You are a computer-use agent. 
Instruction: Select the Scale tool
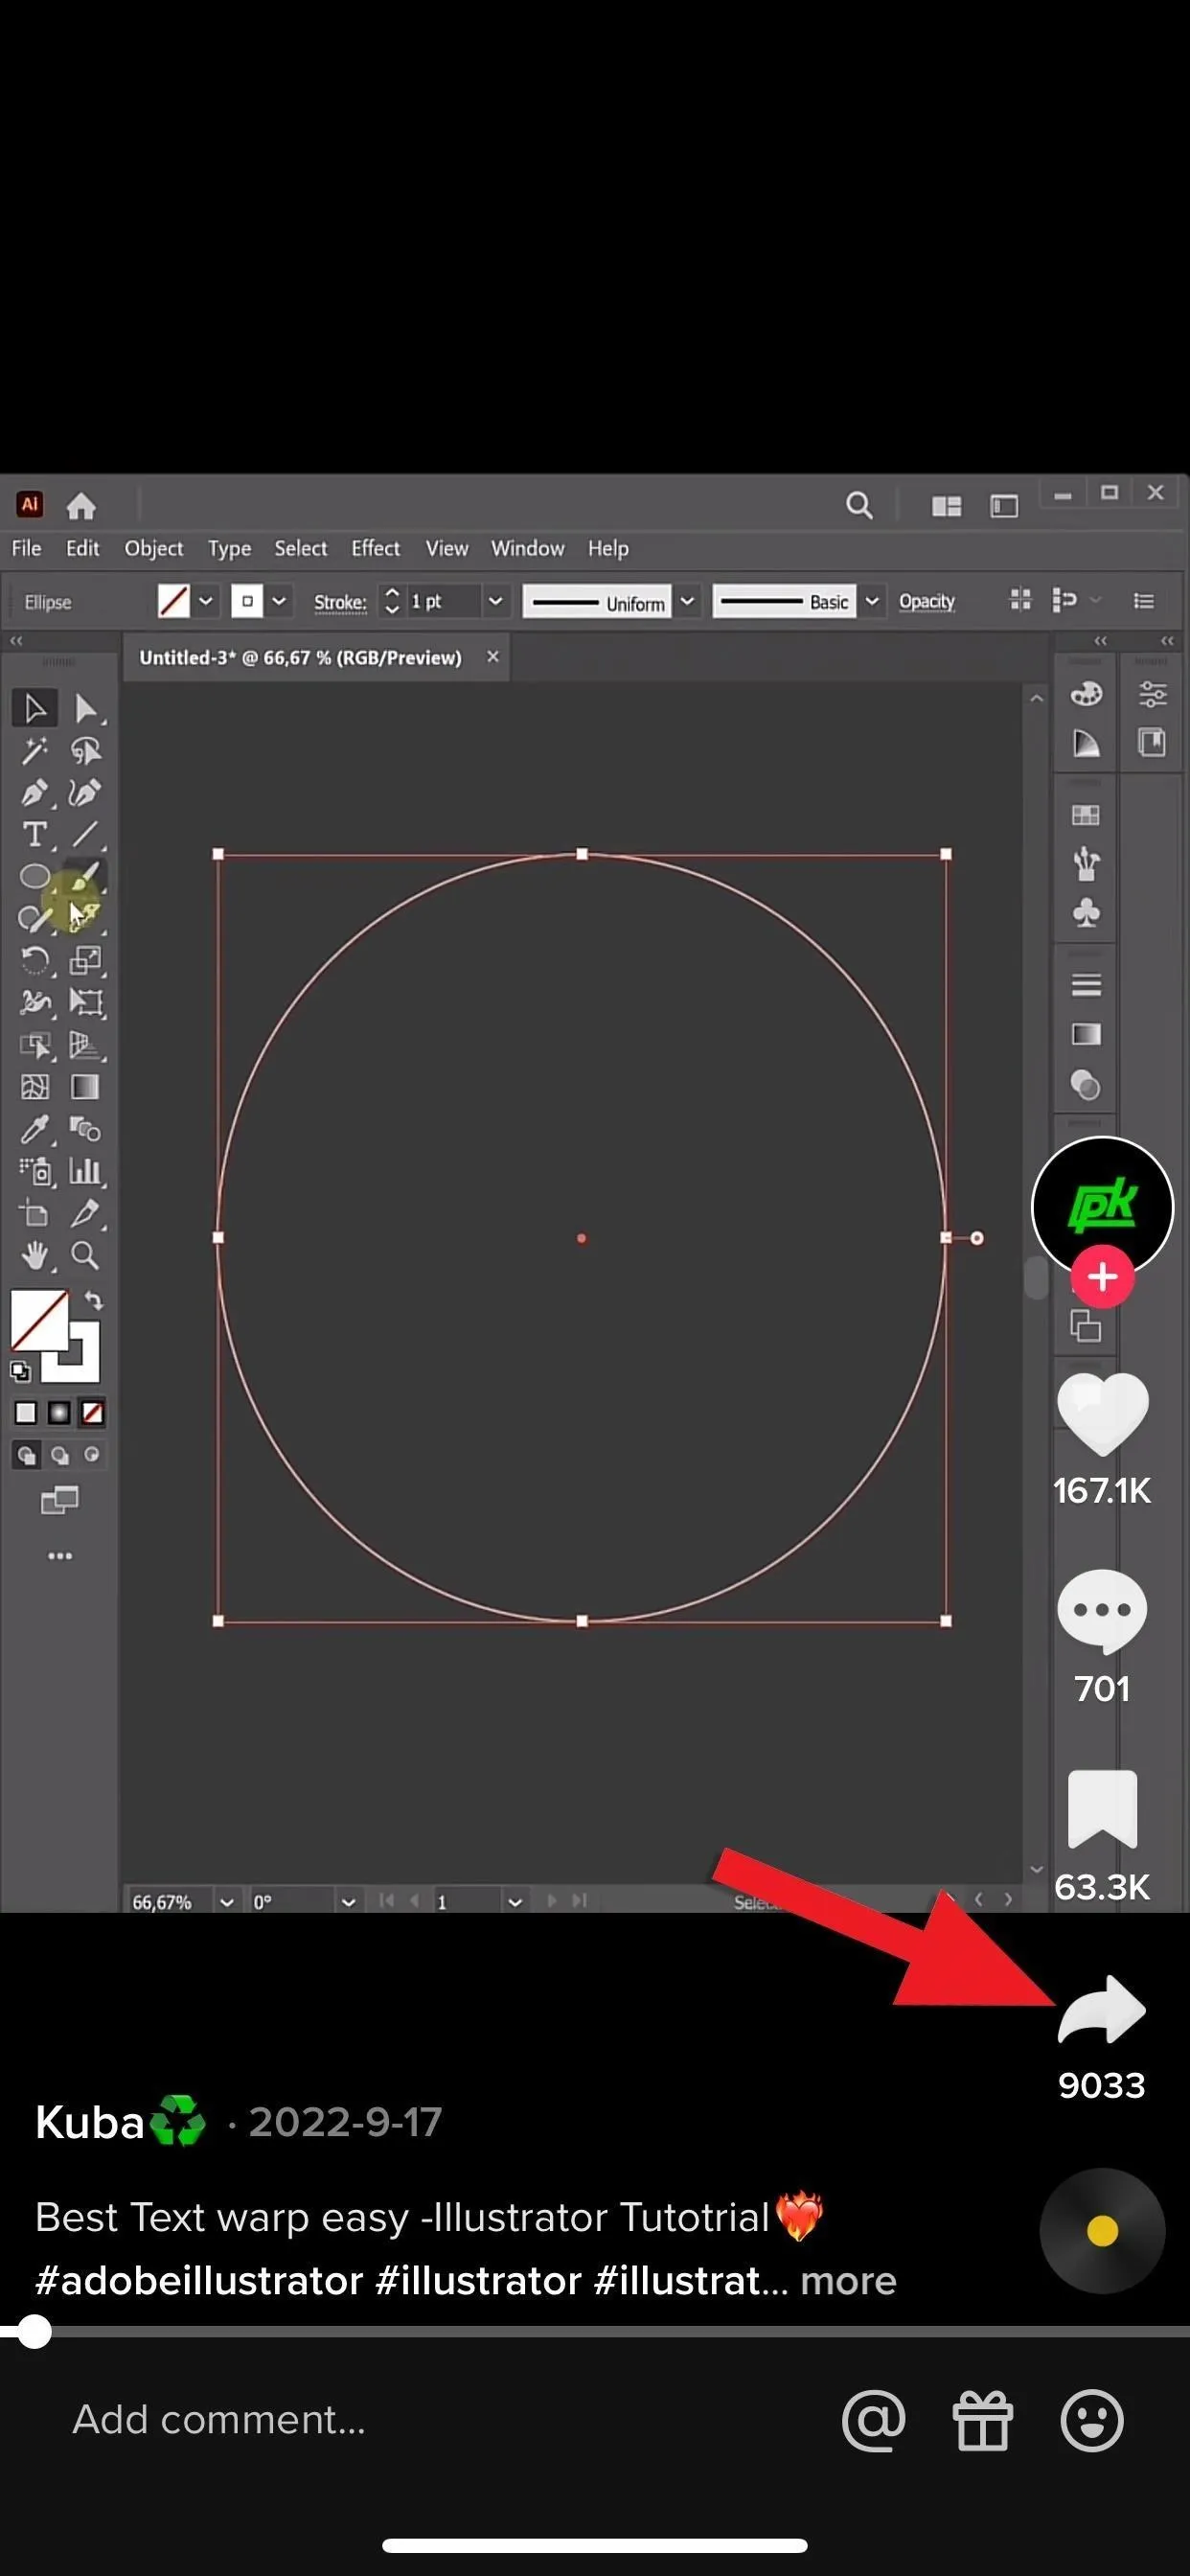86,961
